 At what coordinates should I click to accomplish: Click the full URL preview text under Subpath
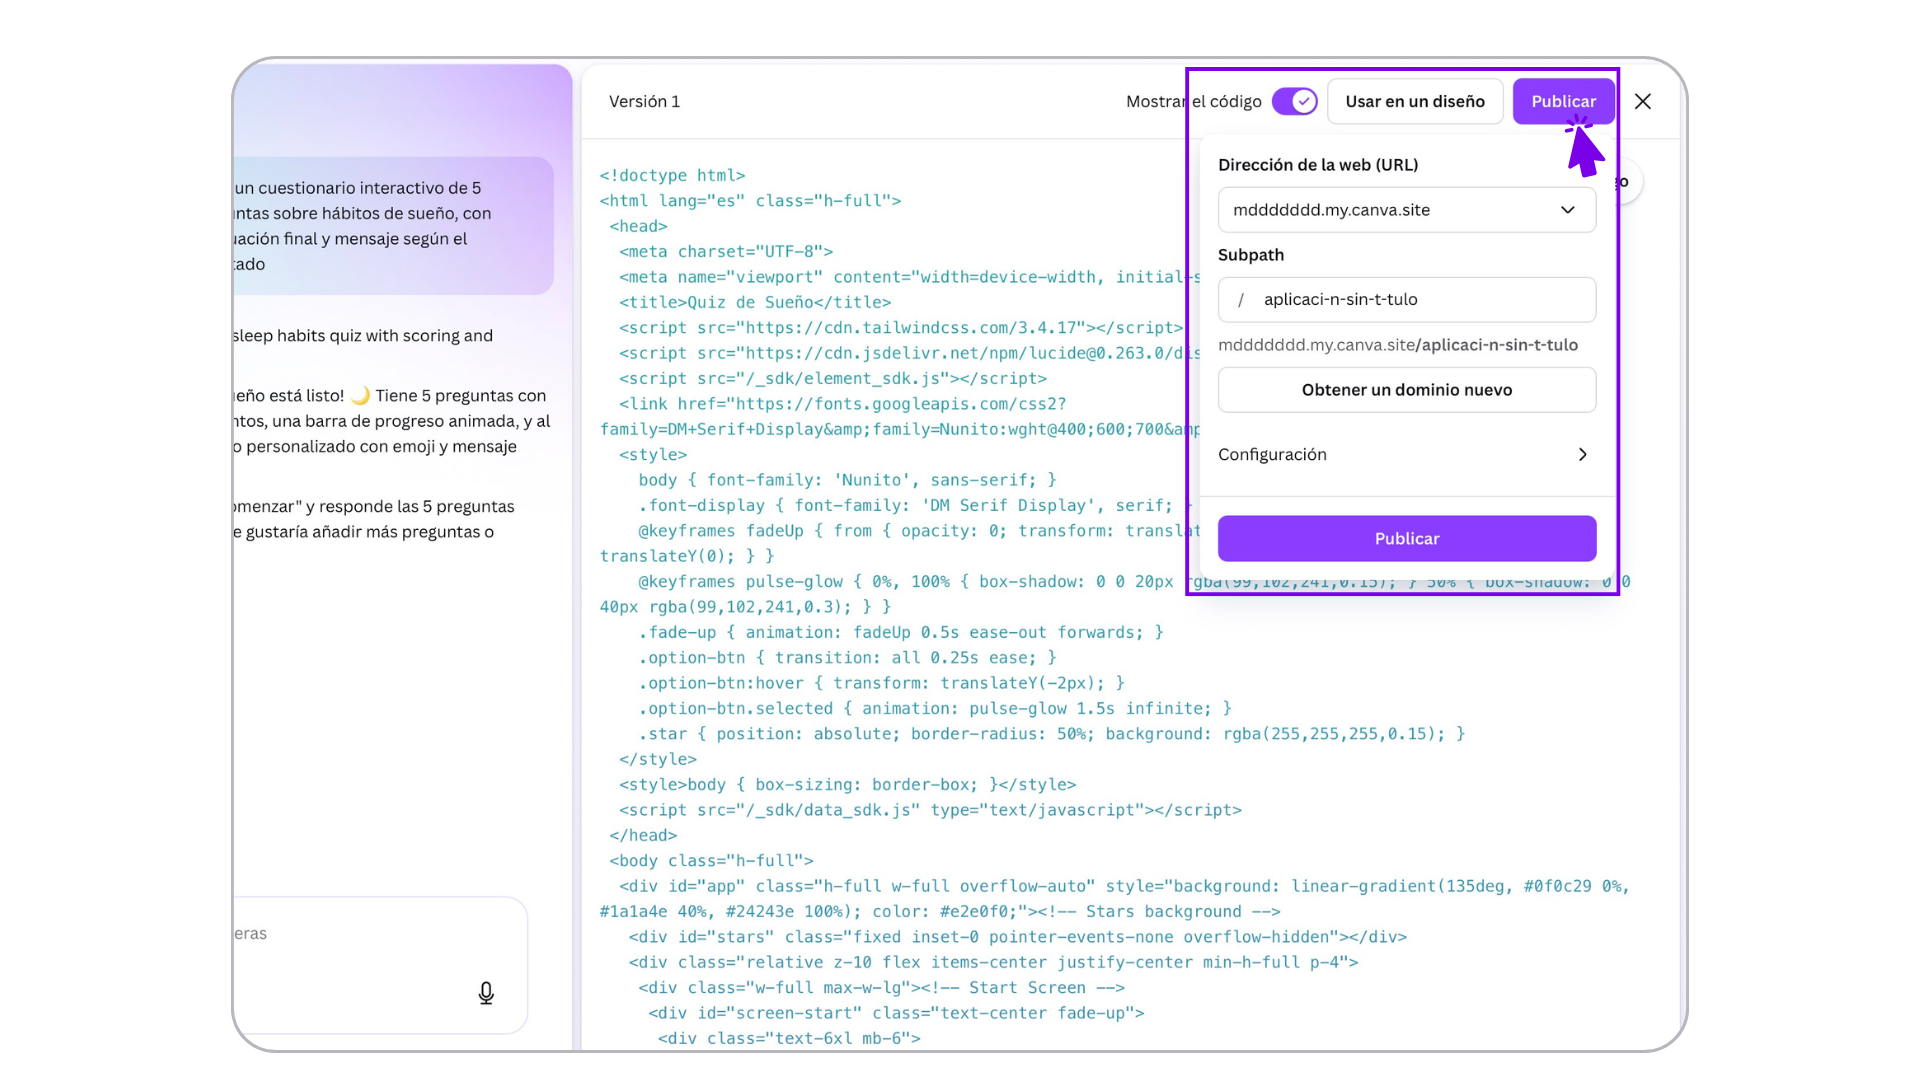pyautogui.click(x=1397, y=345)
